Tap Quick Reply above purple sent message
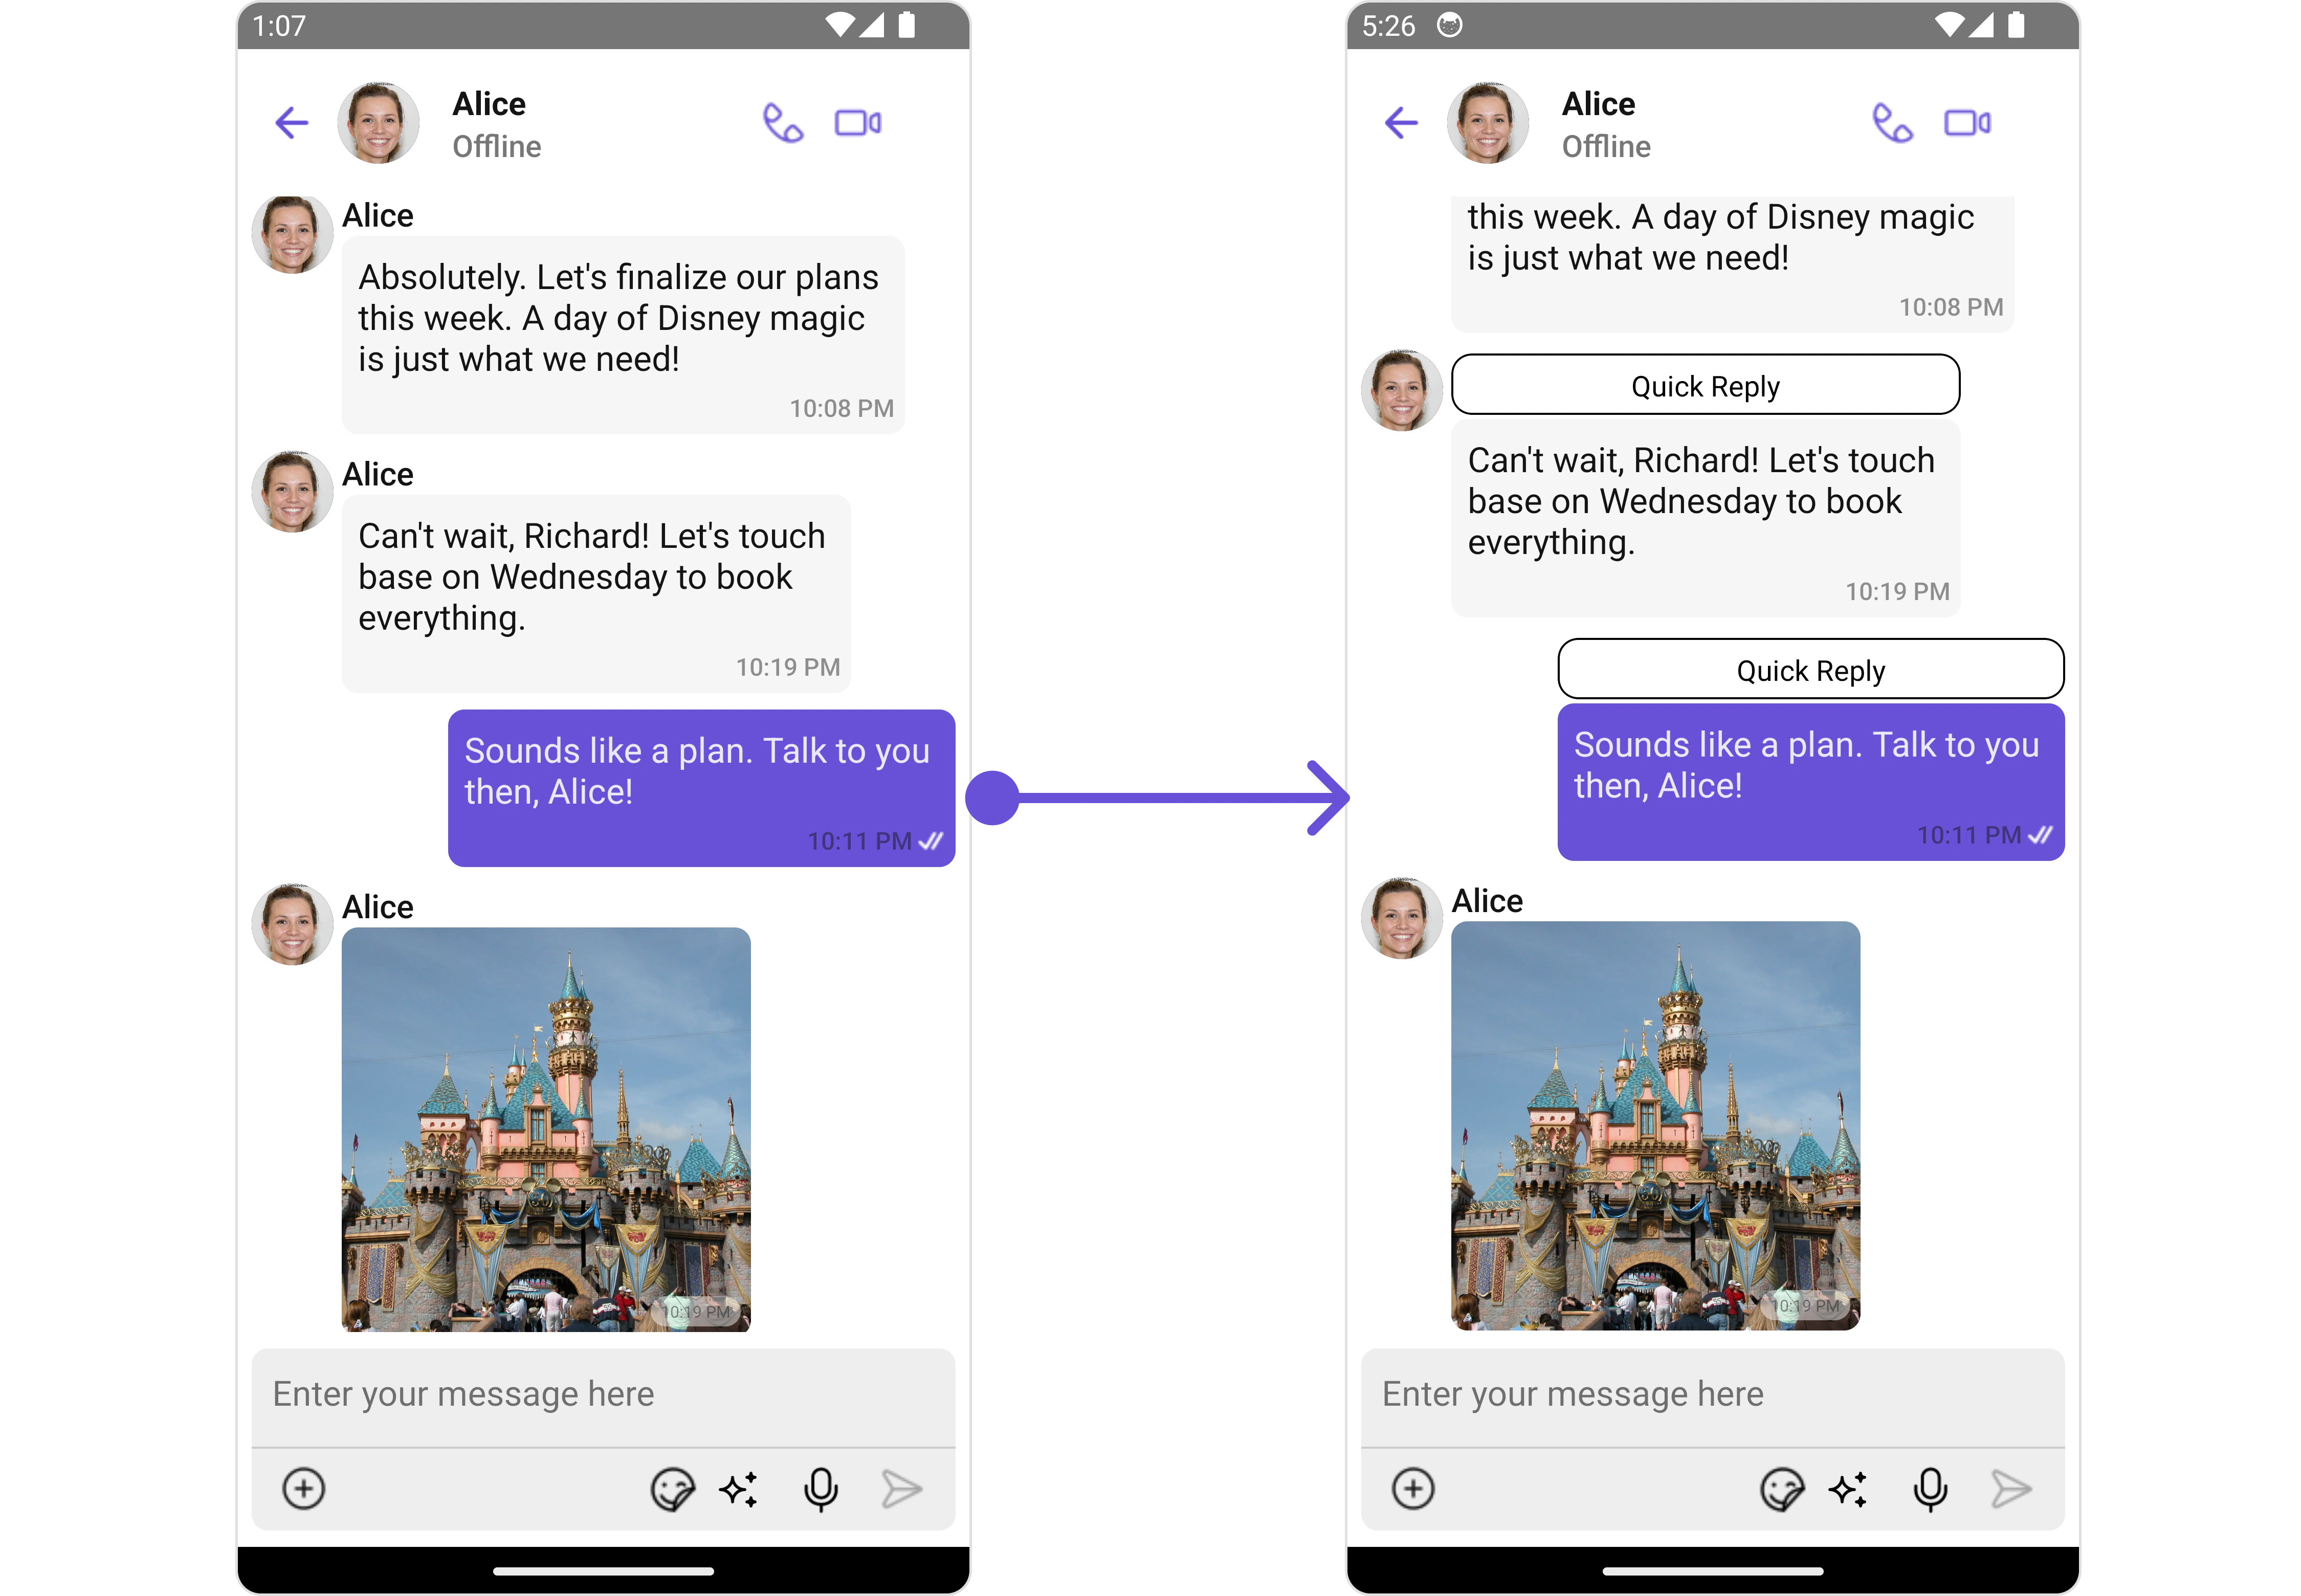The image size is (2301, 1596). pyautogui.click(x=1810, y=669)
